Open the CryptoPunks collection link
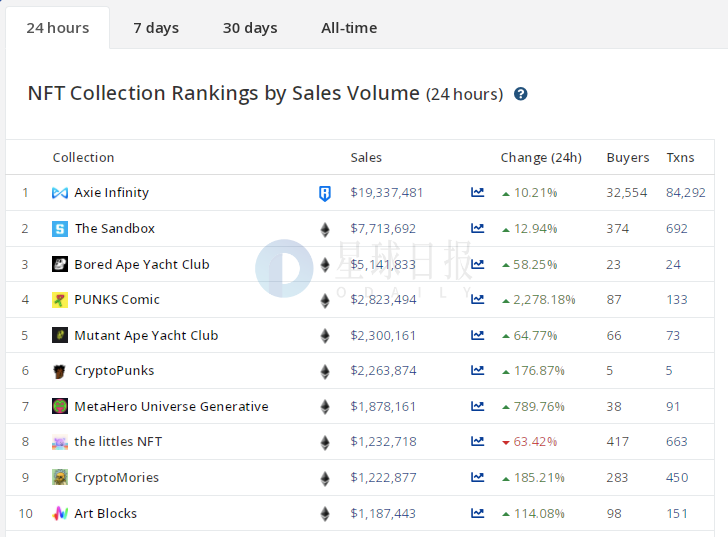 [x=114, y=371]
